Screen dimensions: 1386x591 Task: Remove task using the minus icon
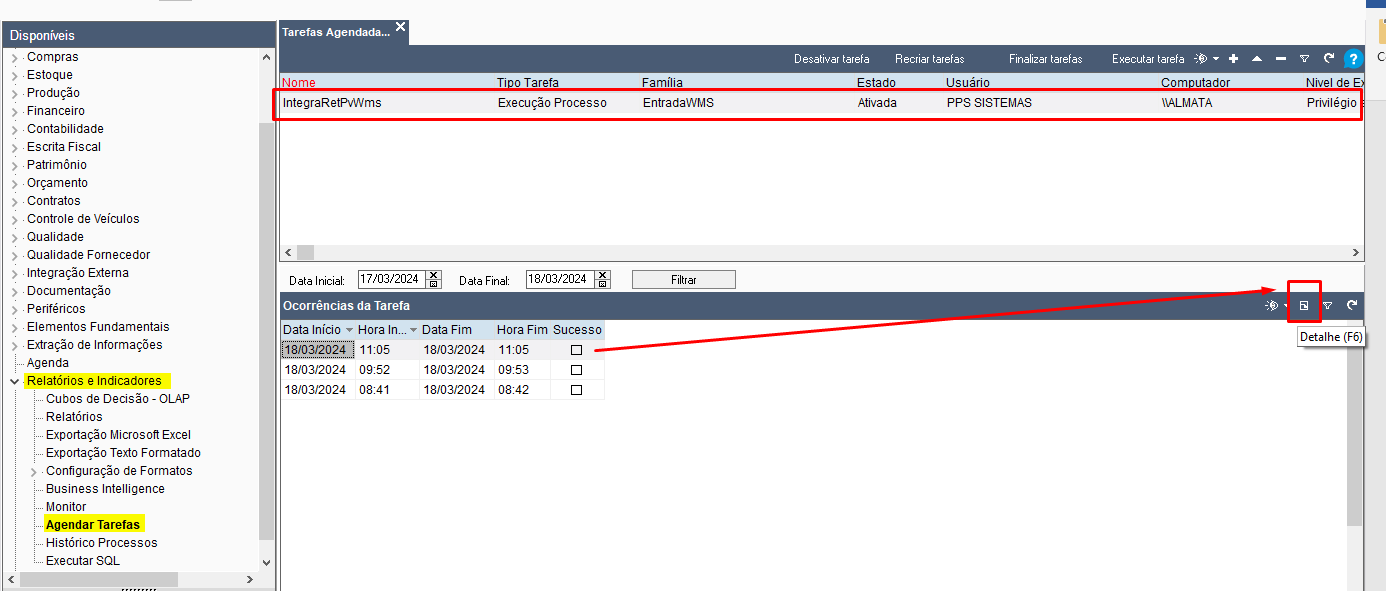coord(1281,59)
